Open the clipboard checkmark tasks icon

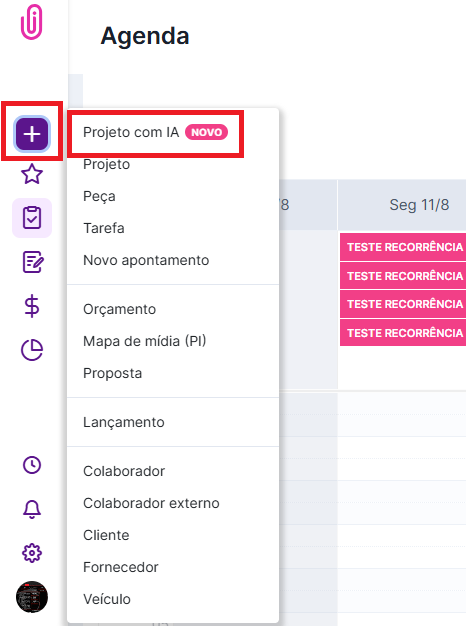coord(32,218)
